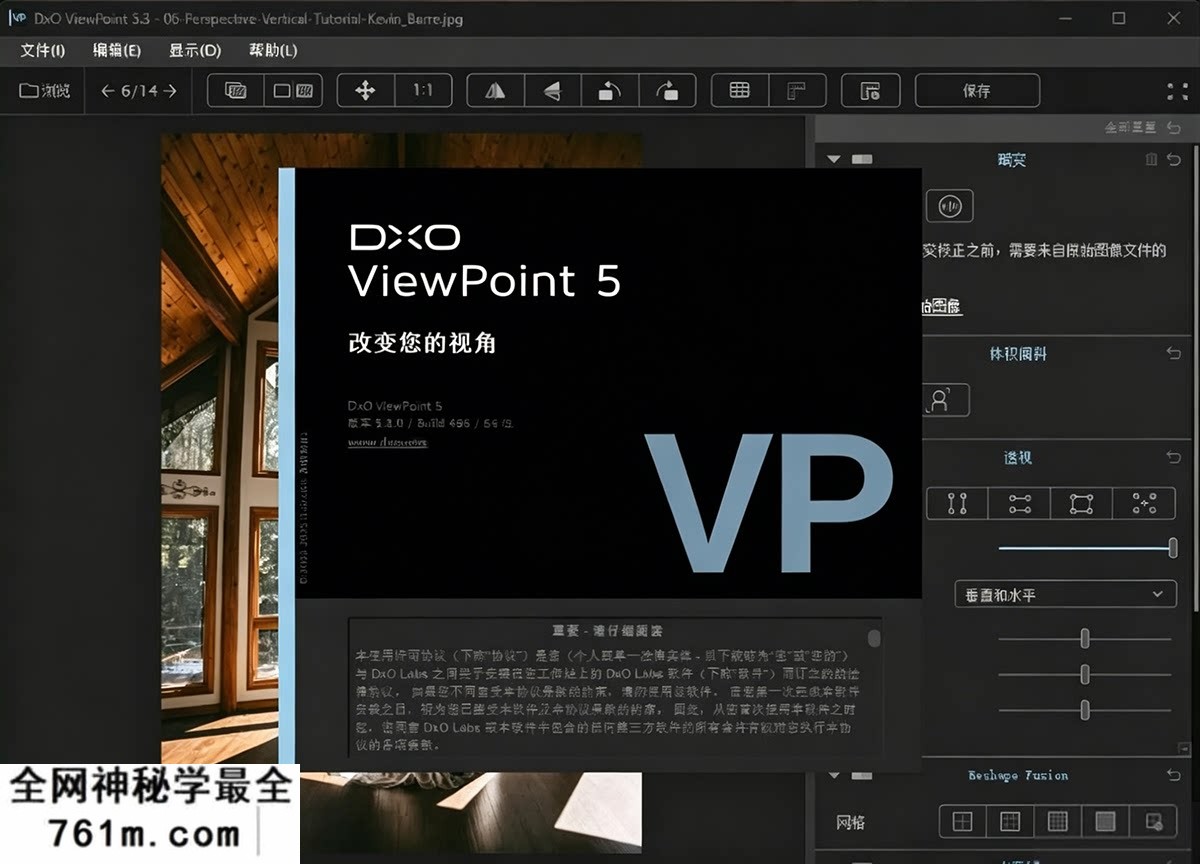1200x864 pixels.
Task: Open the 文件(I) menu
Action: 43,50
